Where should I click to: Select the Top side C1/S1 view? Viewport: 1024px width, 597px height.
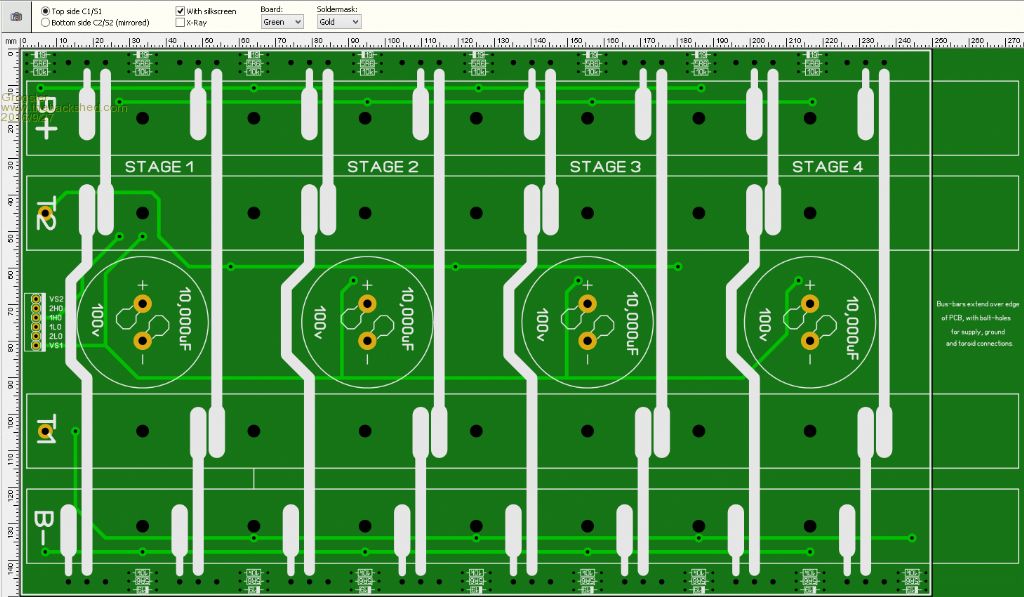coord(46,10)
